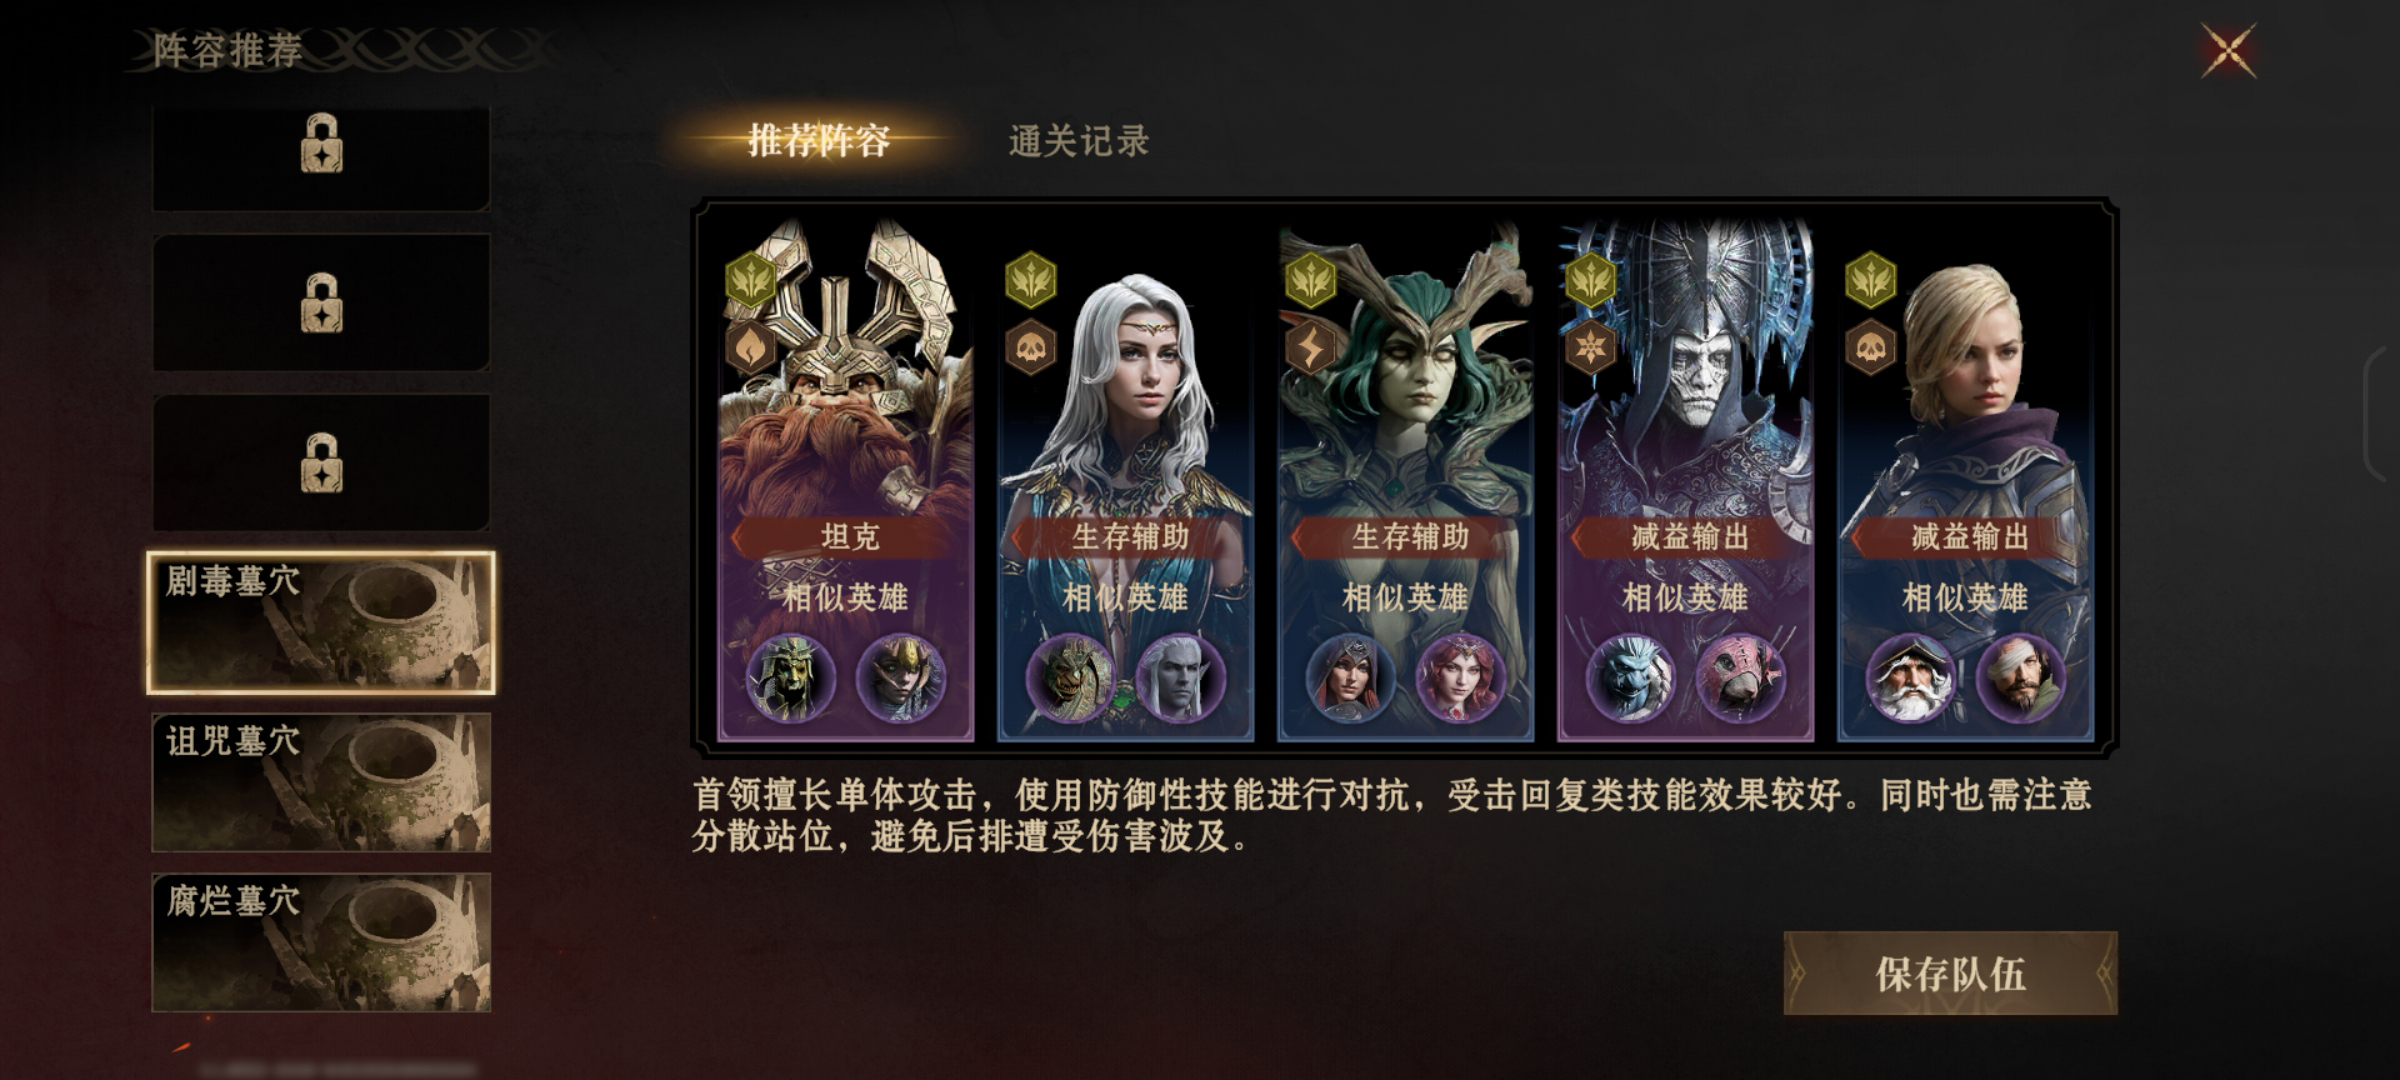Click the faction badge on blonde hero
The height and width of the screenshot is (1080, 2400).
click(x=1870, y=279)
